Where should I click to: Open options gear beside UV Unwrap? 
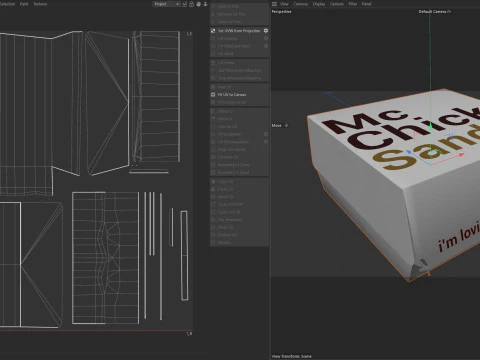[x=266, y=38]
